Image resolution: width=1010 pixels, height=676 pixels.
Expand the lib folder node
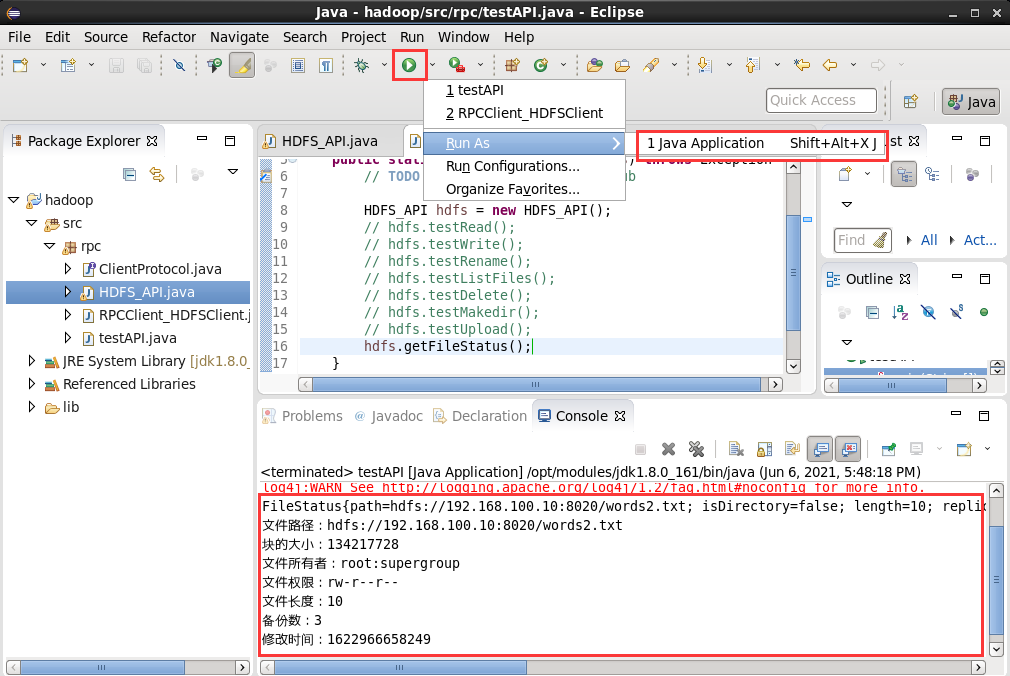click(32, 407)
